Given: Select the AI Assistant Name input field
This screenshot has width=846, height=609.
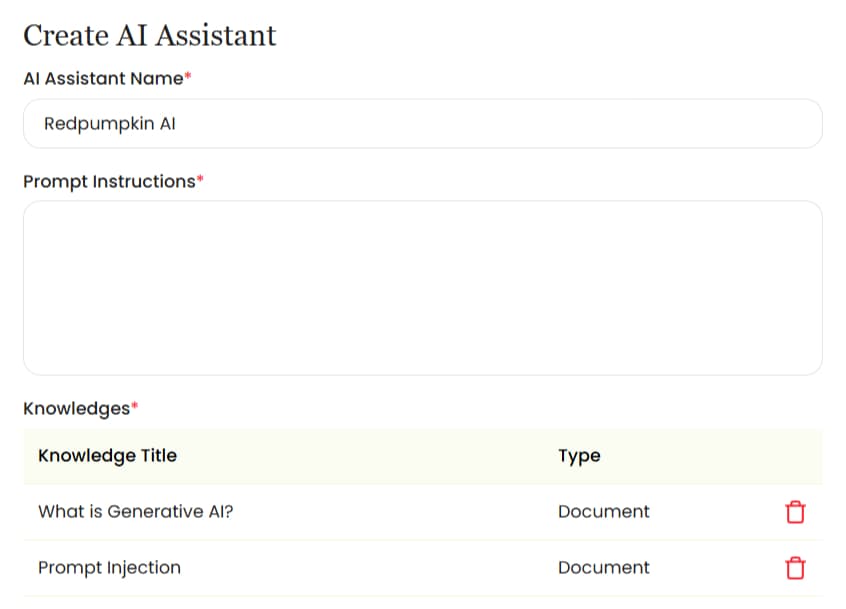Looking at the screenshot, I should (x=422, y=123).
